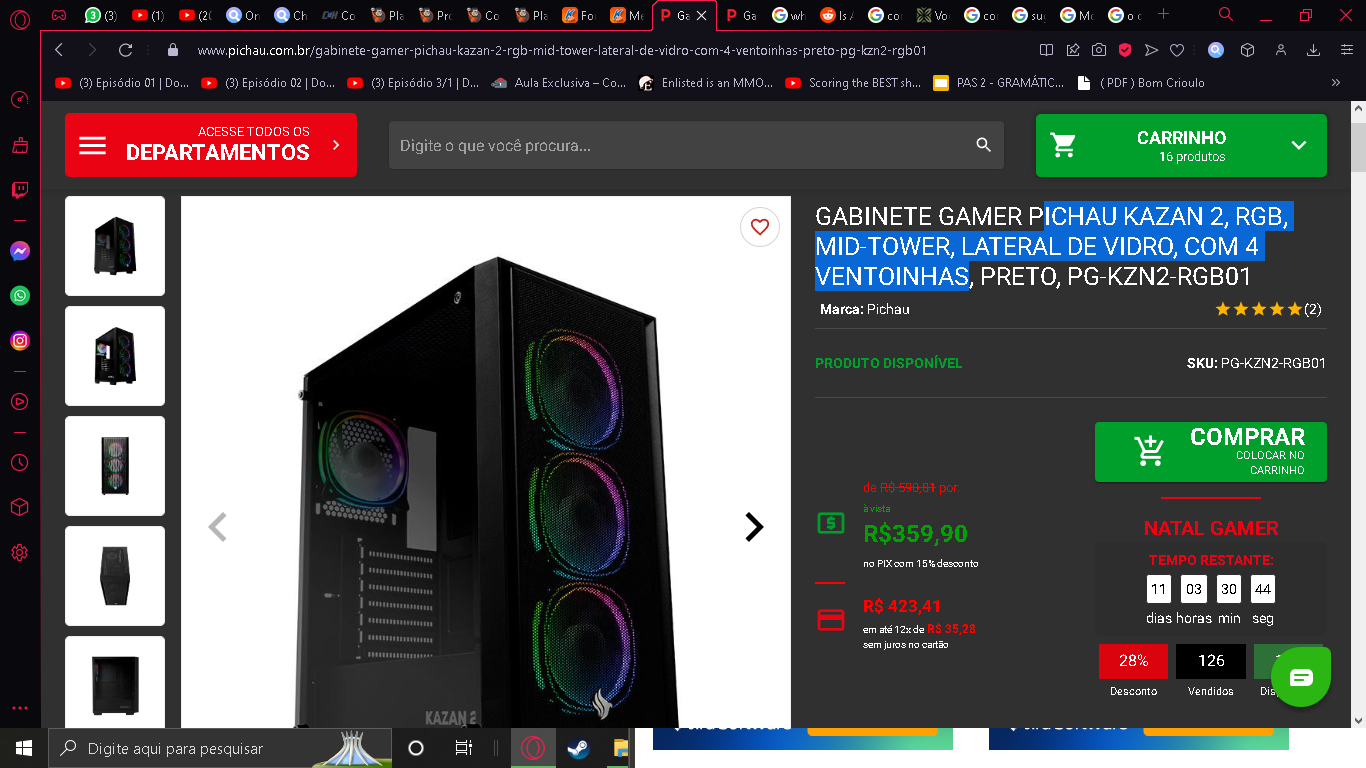Open Acesse Todos os Departamentos menu

[211, 145]
